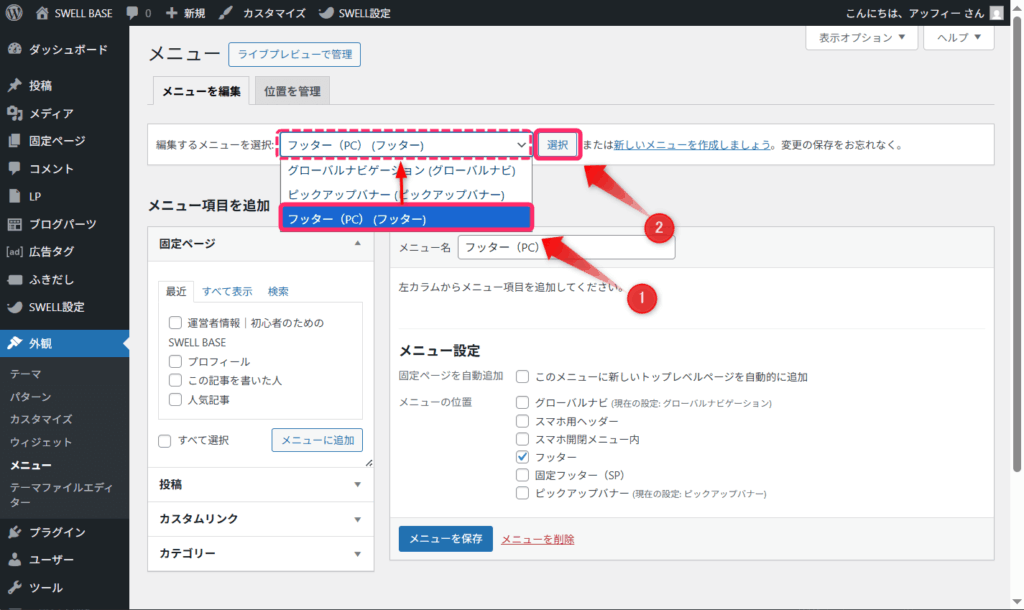Open テーマファイルエディター submenu item

pyautogui.click(x=61, y=494)
